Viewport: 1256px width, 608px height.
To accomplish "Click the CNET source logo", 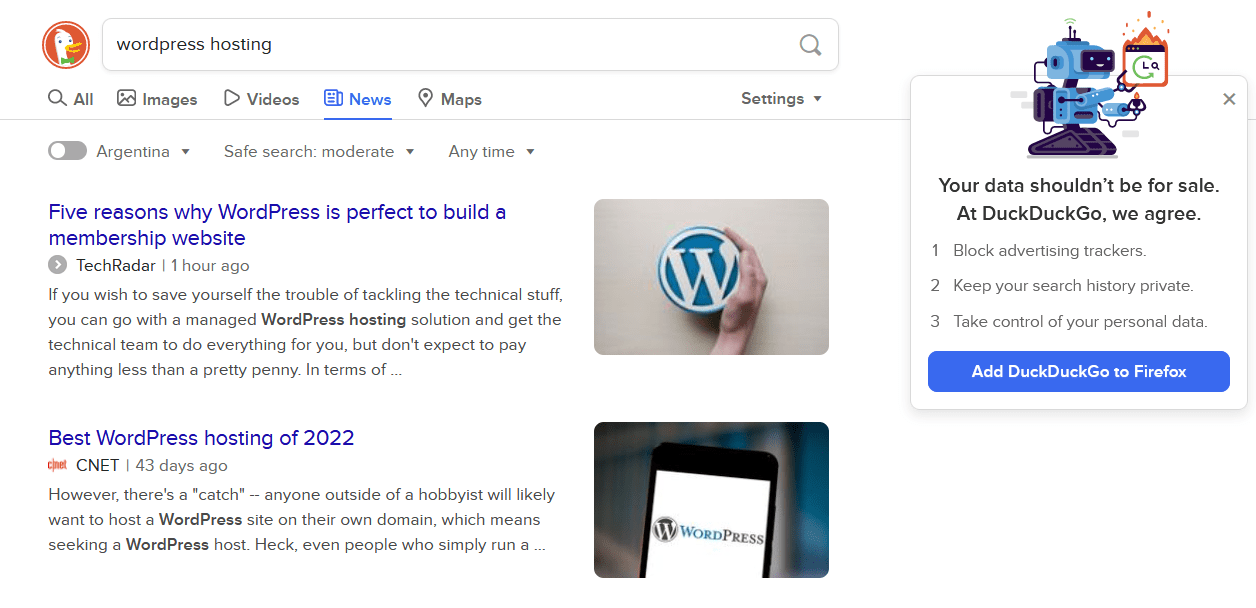I will click(60, 465).
